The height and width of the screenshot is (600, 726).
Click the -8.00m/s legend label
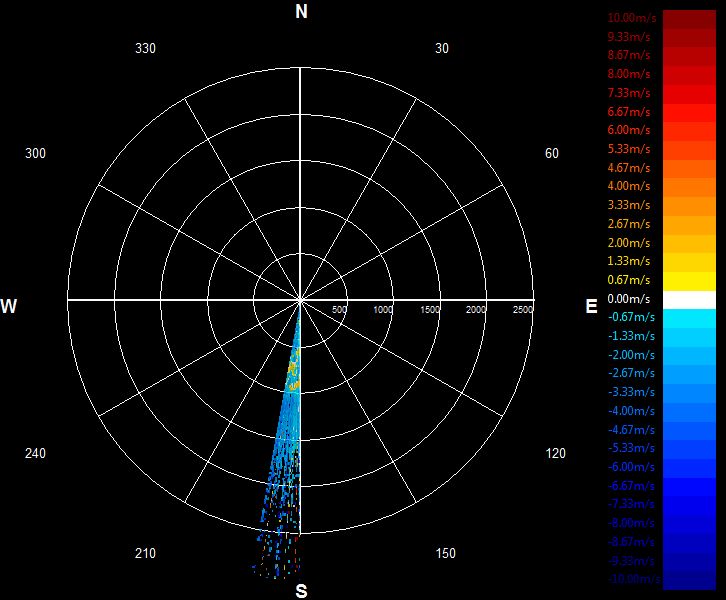[632, 523]
